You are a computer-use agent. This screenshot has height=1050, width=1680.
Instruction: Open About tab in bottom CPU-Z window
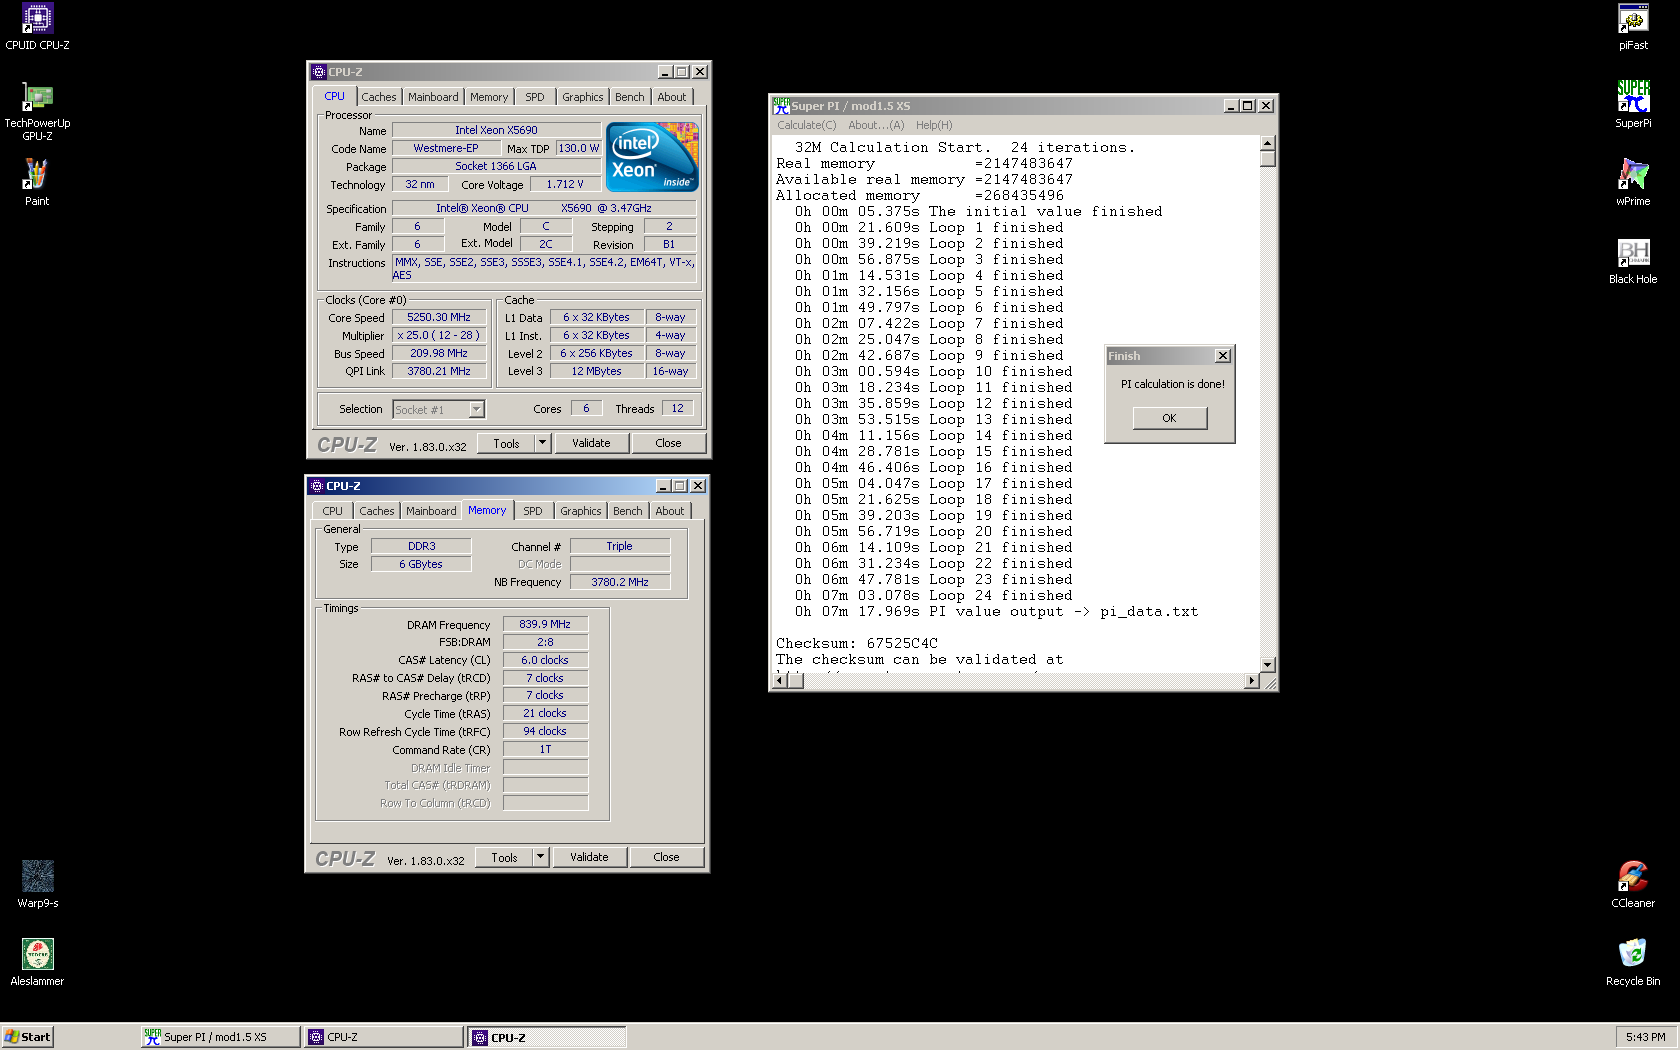tap(670, 511)
